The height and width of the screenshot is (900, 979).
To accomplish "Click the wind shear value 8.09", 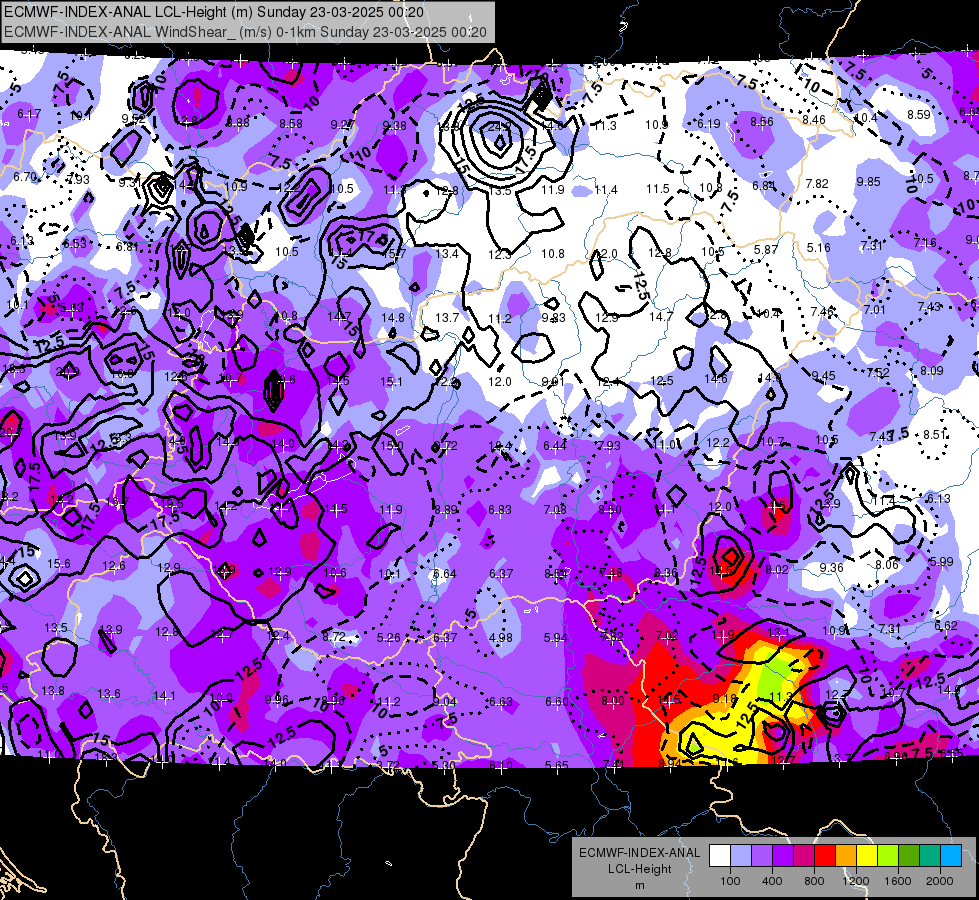I will coord(932,371).
